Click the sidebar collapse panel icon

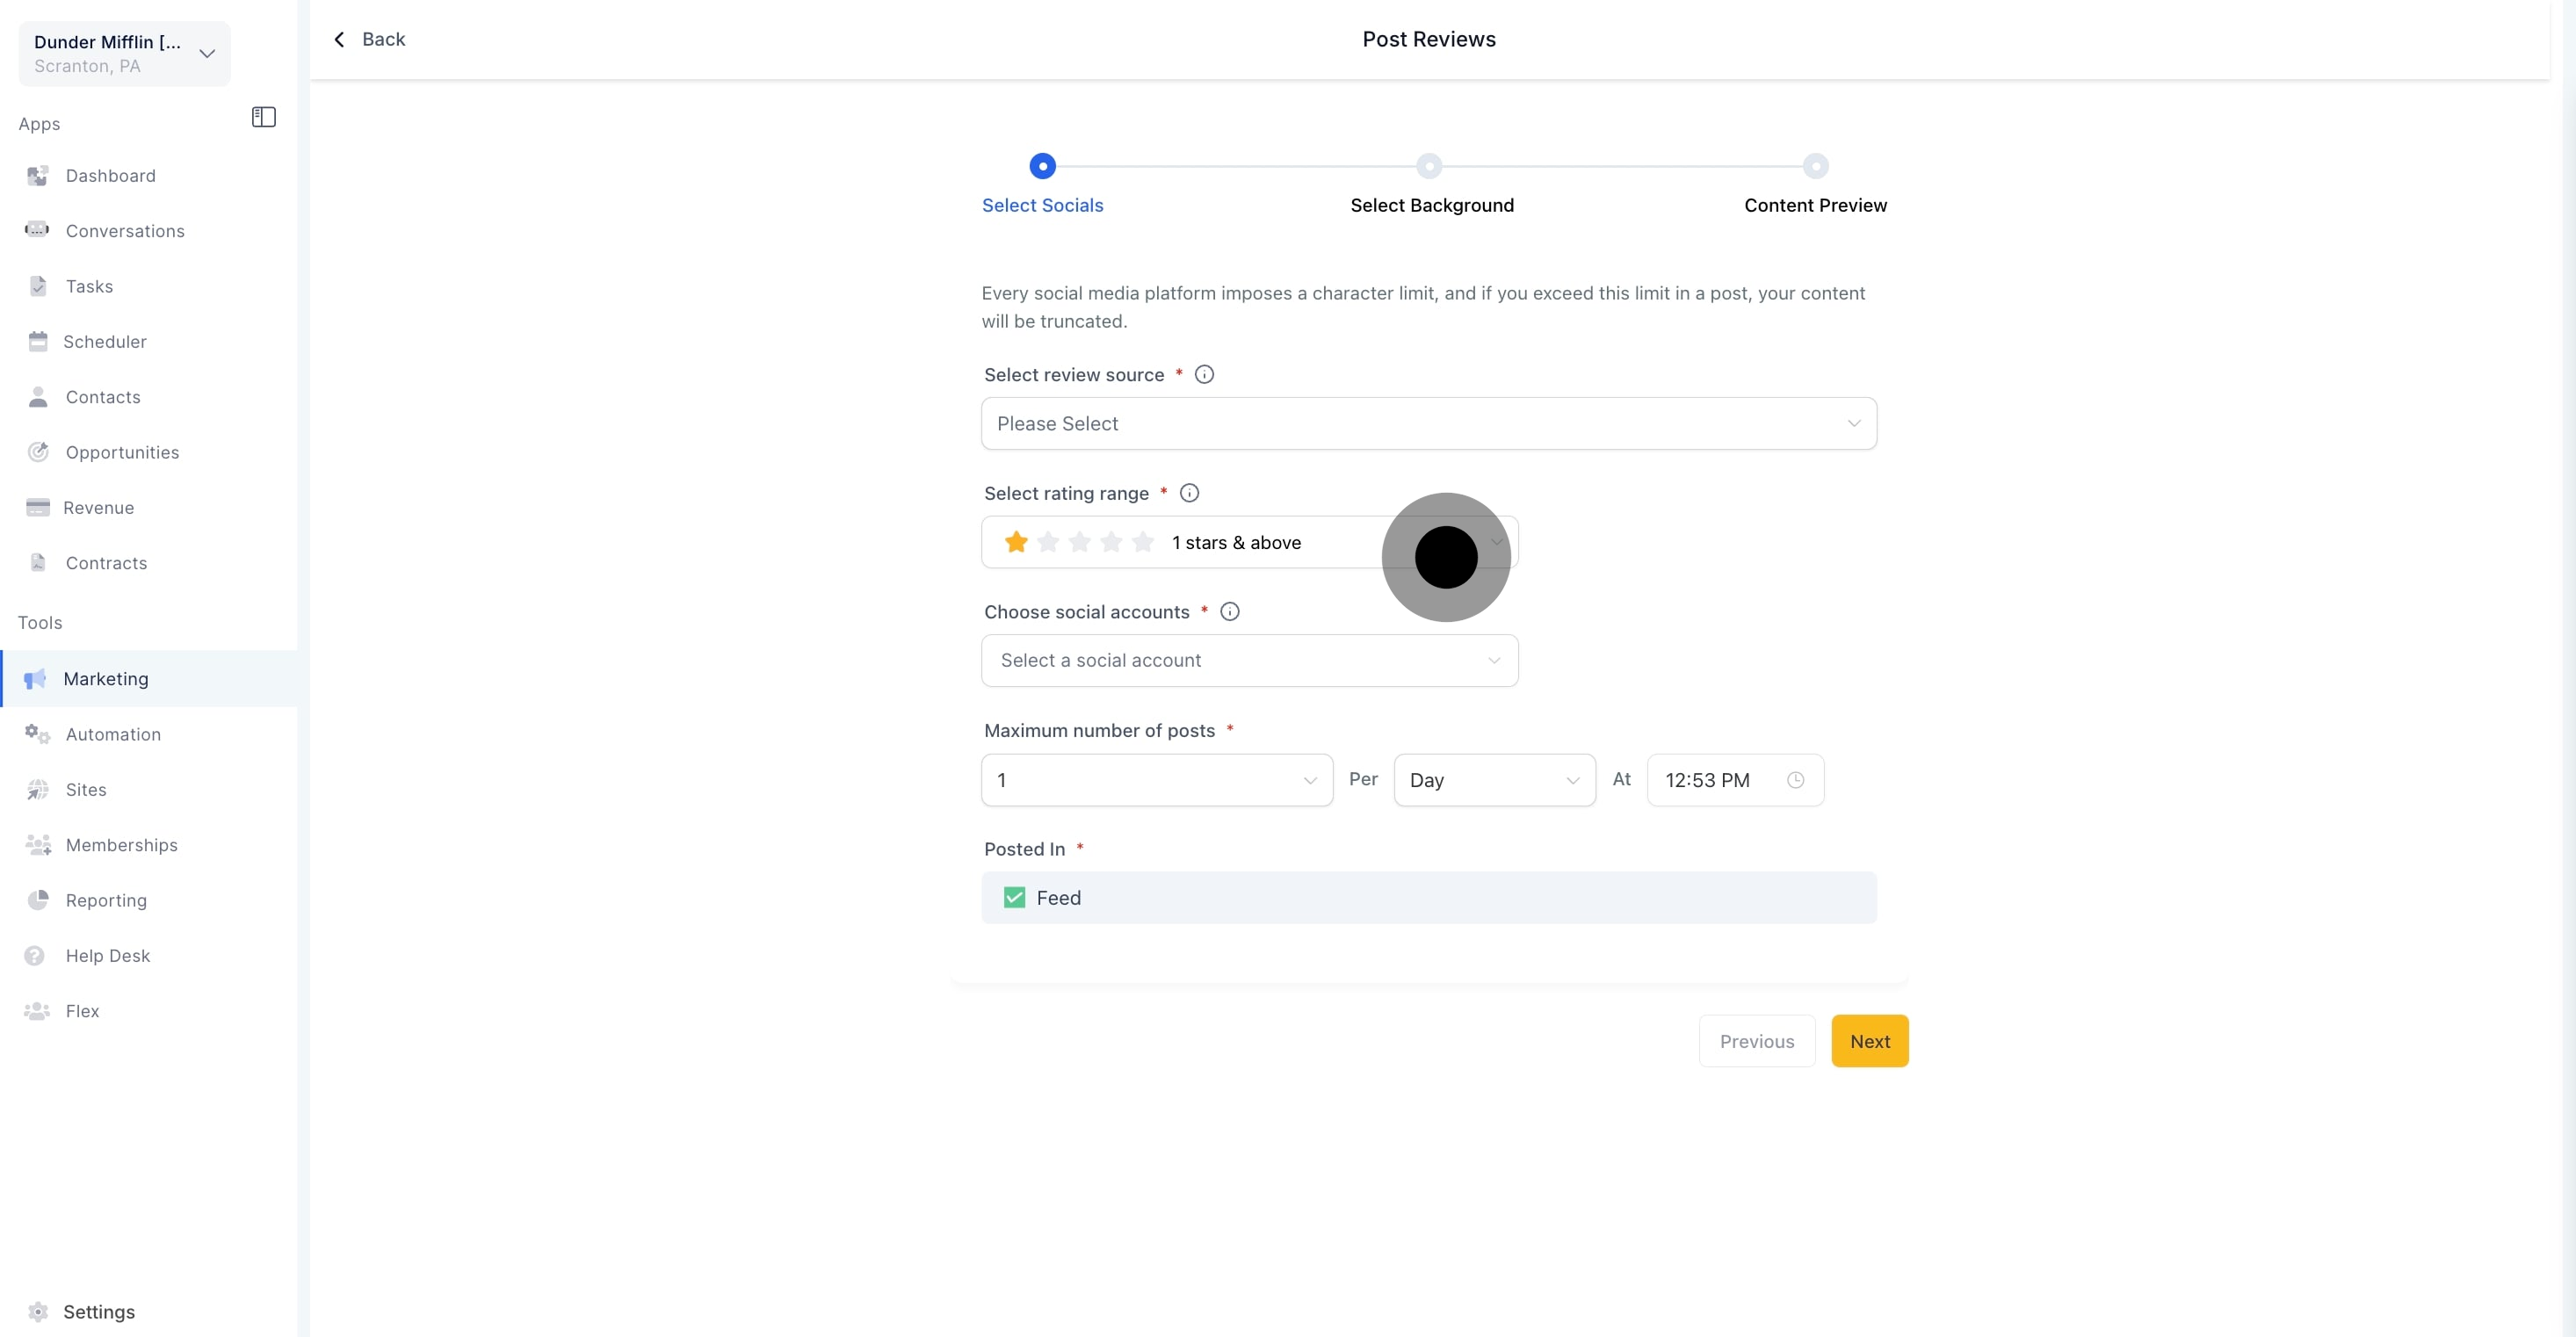coord(263,117)
